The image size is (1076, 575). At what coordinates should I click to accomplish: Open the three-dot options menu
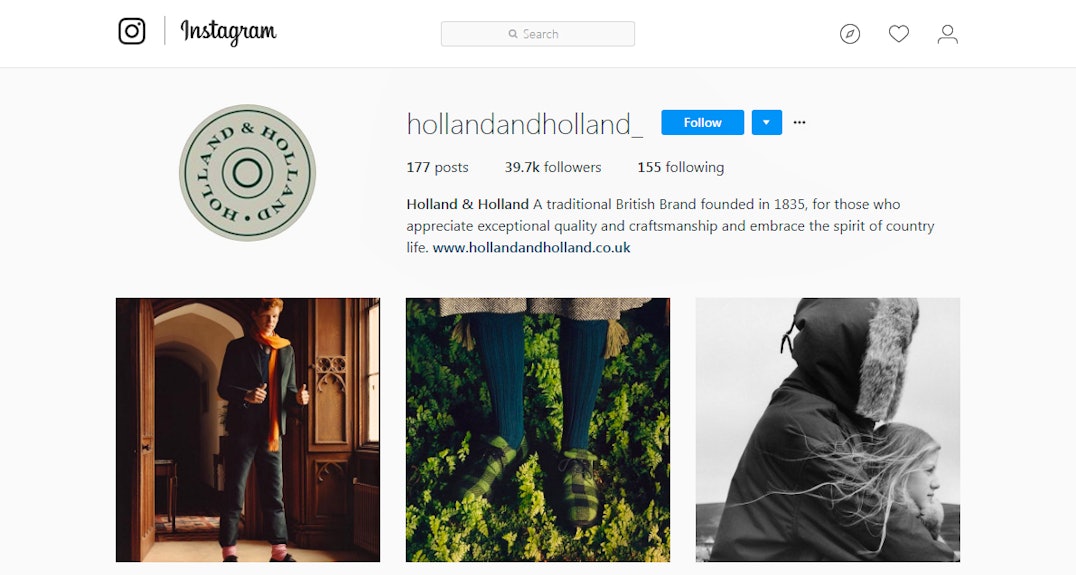[x=799, y=122]
